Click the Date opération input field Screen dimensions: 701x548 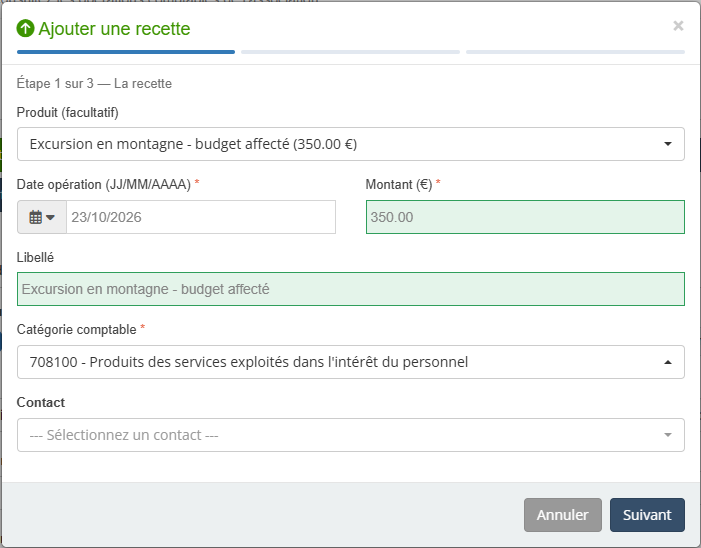click(201, 217)
